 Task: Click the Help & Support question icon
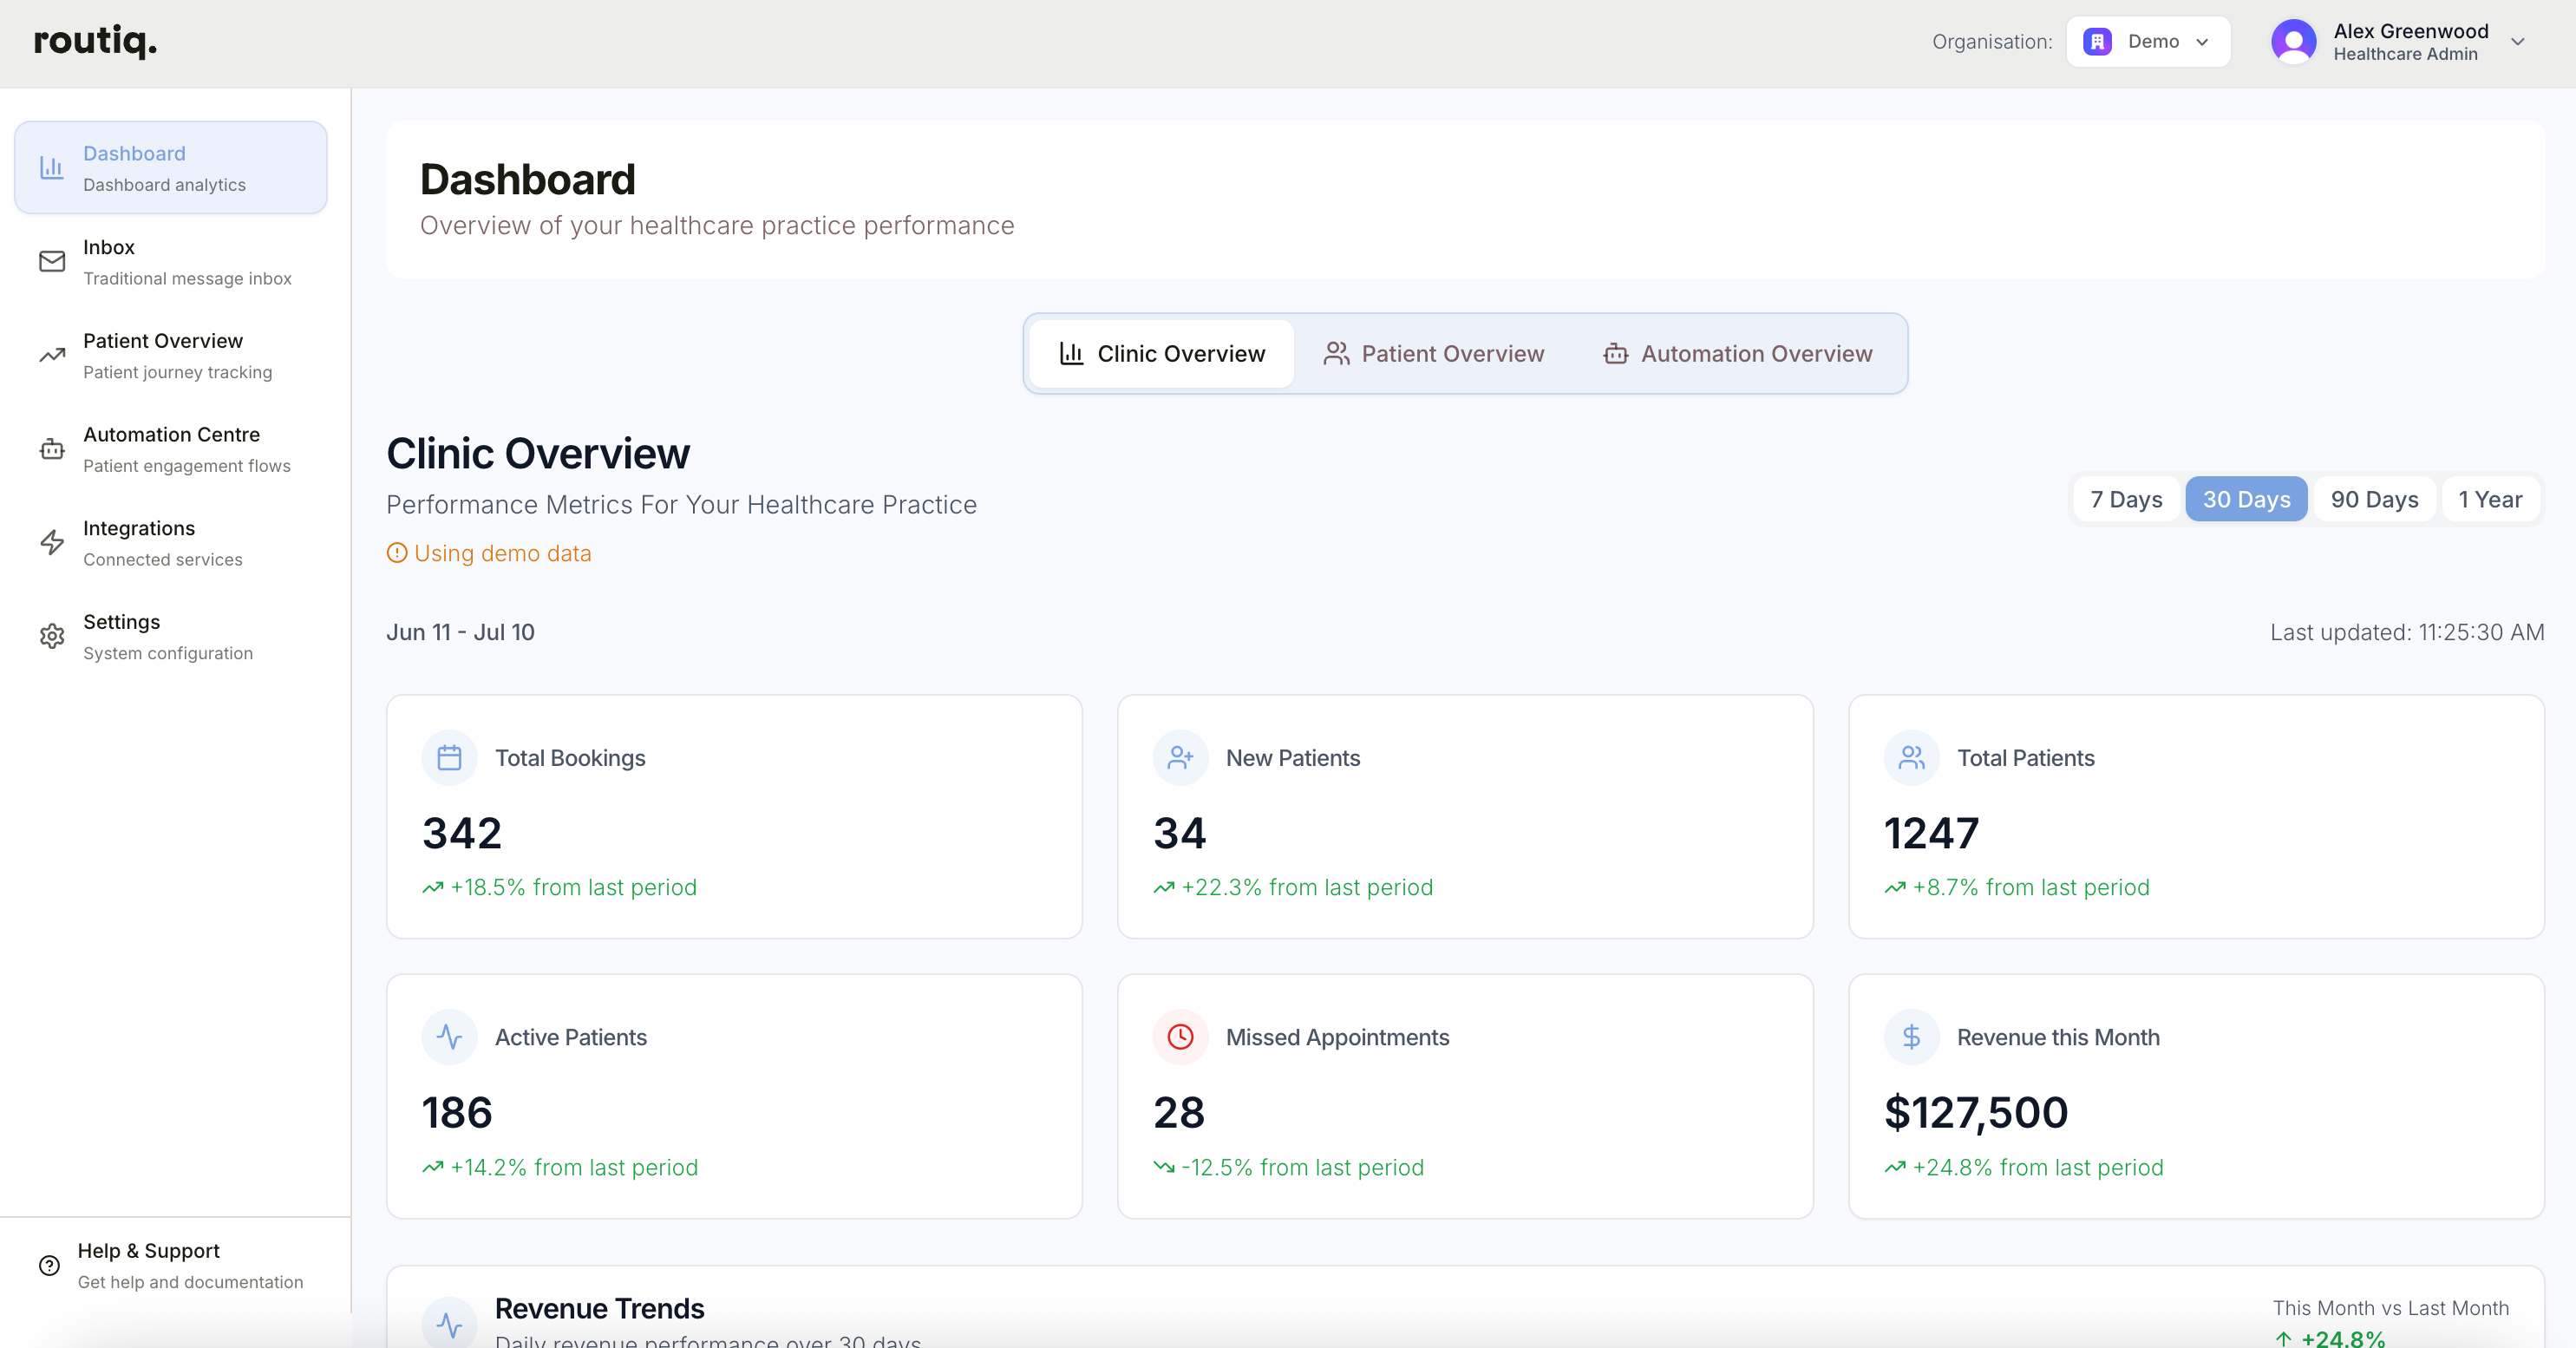(49, 1265)
